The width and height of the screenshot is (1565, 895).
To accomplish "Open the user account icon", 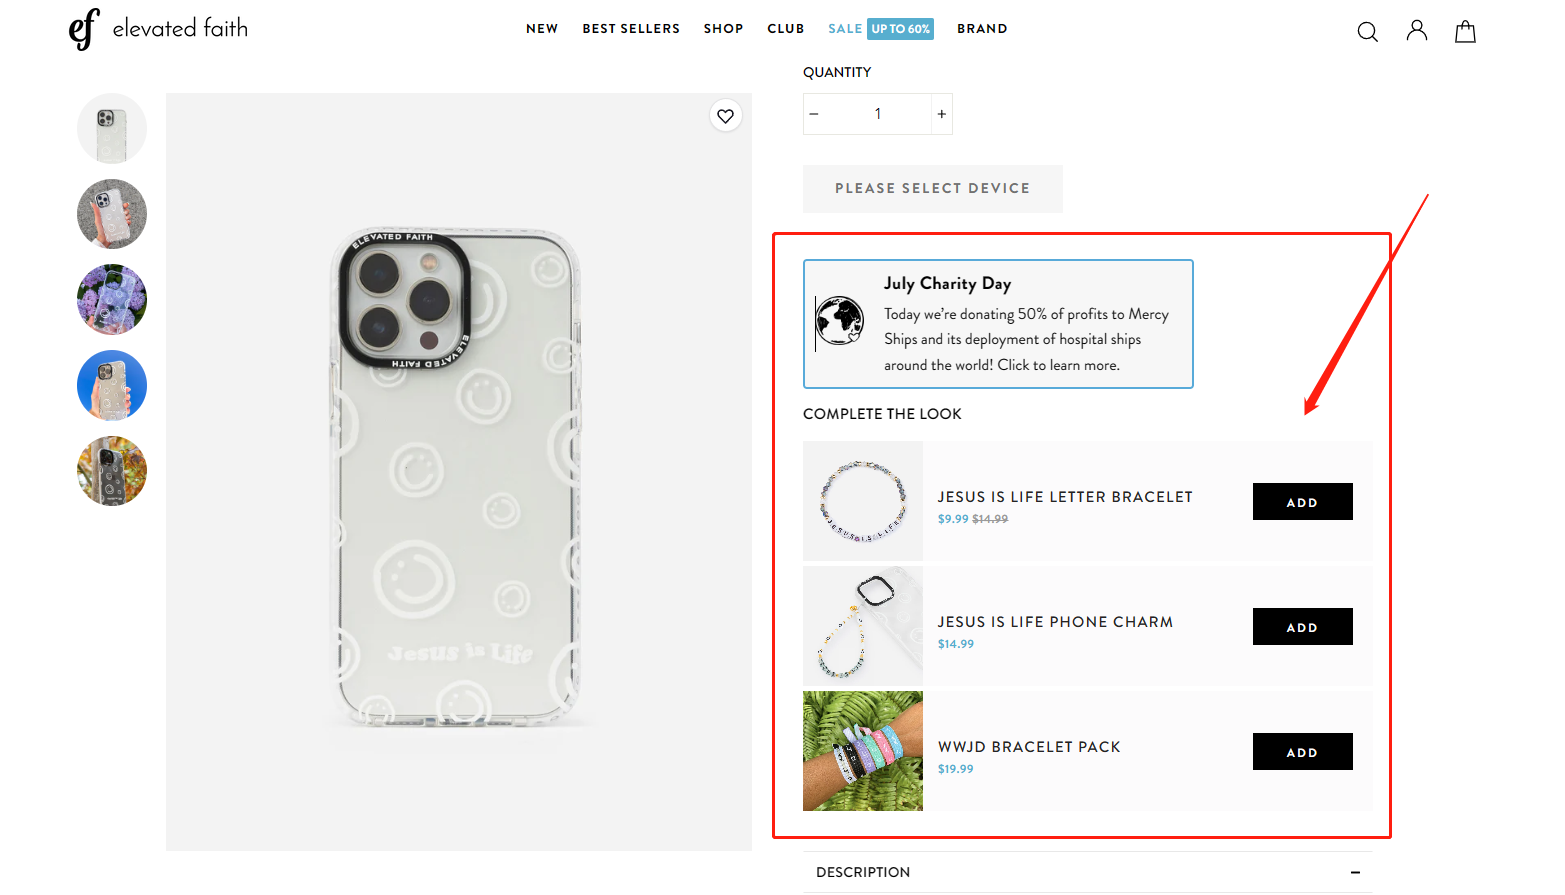I will pyautogui.click(x=1416, y=31).
